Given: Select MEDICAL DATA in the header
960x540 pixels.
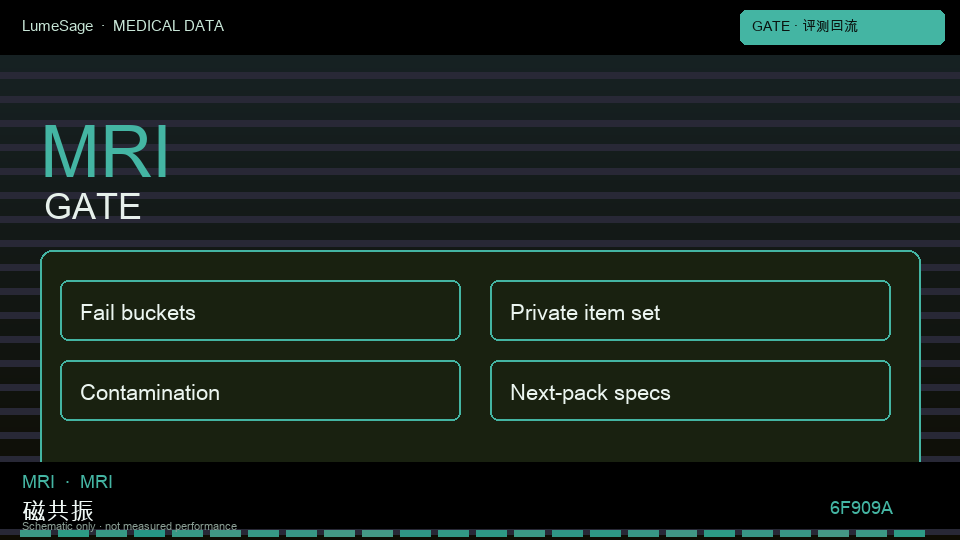Looking at the screenshot, I should 168,26.
